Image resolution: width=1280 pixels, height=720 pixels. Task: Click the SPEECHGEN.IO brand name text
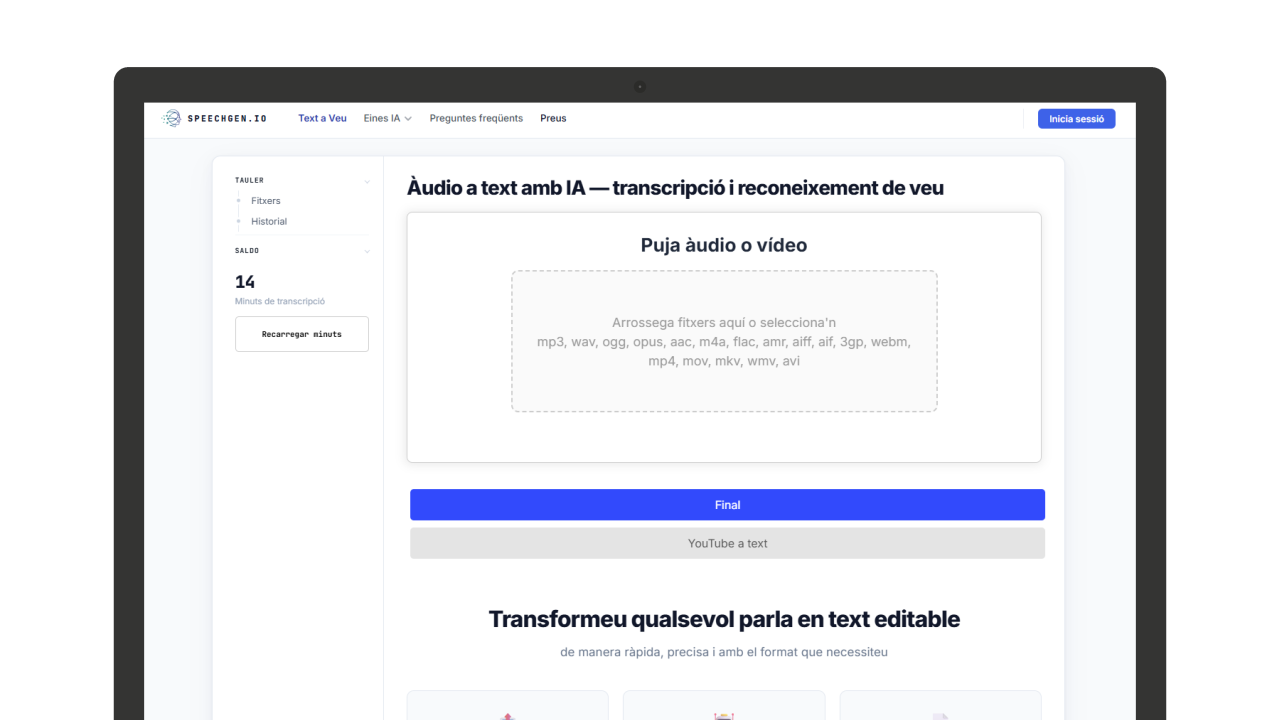coord(227,119)
